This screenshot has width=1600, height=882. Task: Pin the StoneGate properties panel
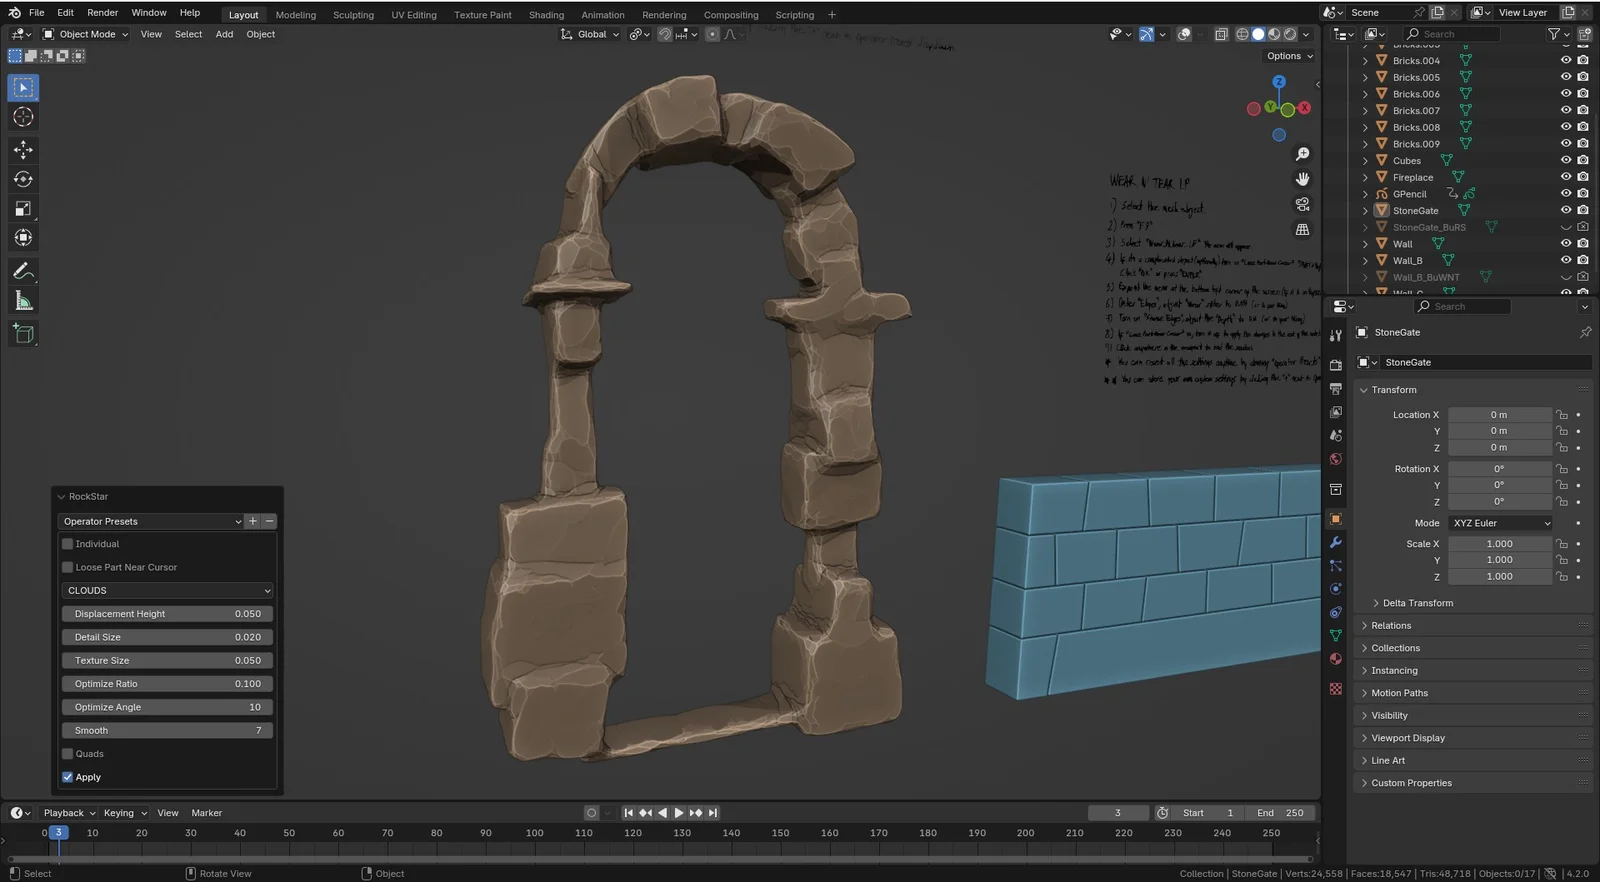tap(1585, 332)
